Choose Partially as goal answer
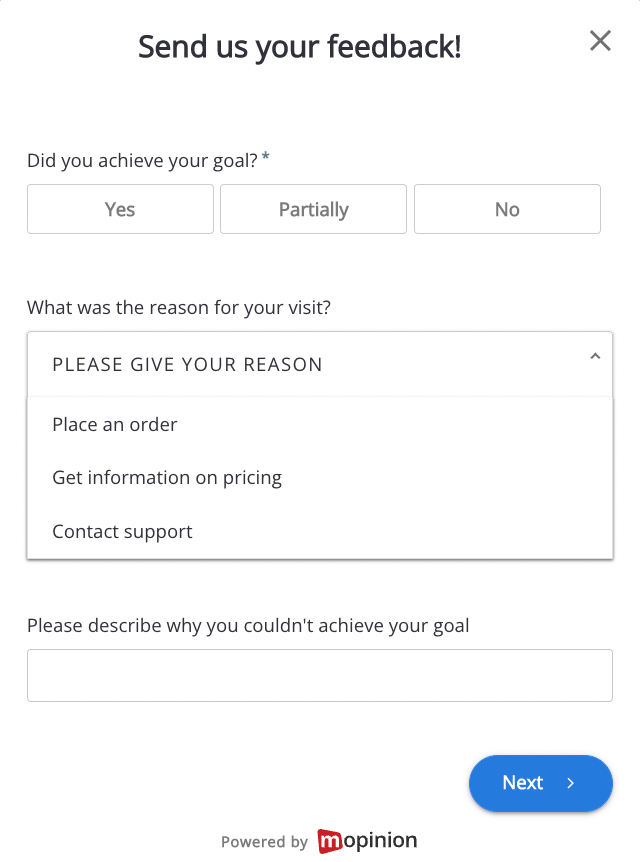The image size is (640, 862). click(313, 209)
